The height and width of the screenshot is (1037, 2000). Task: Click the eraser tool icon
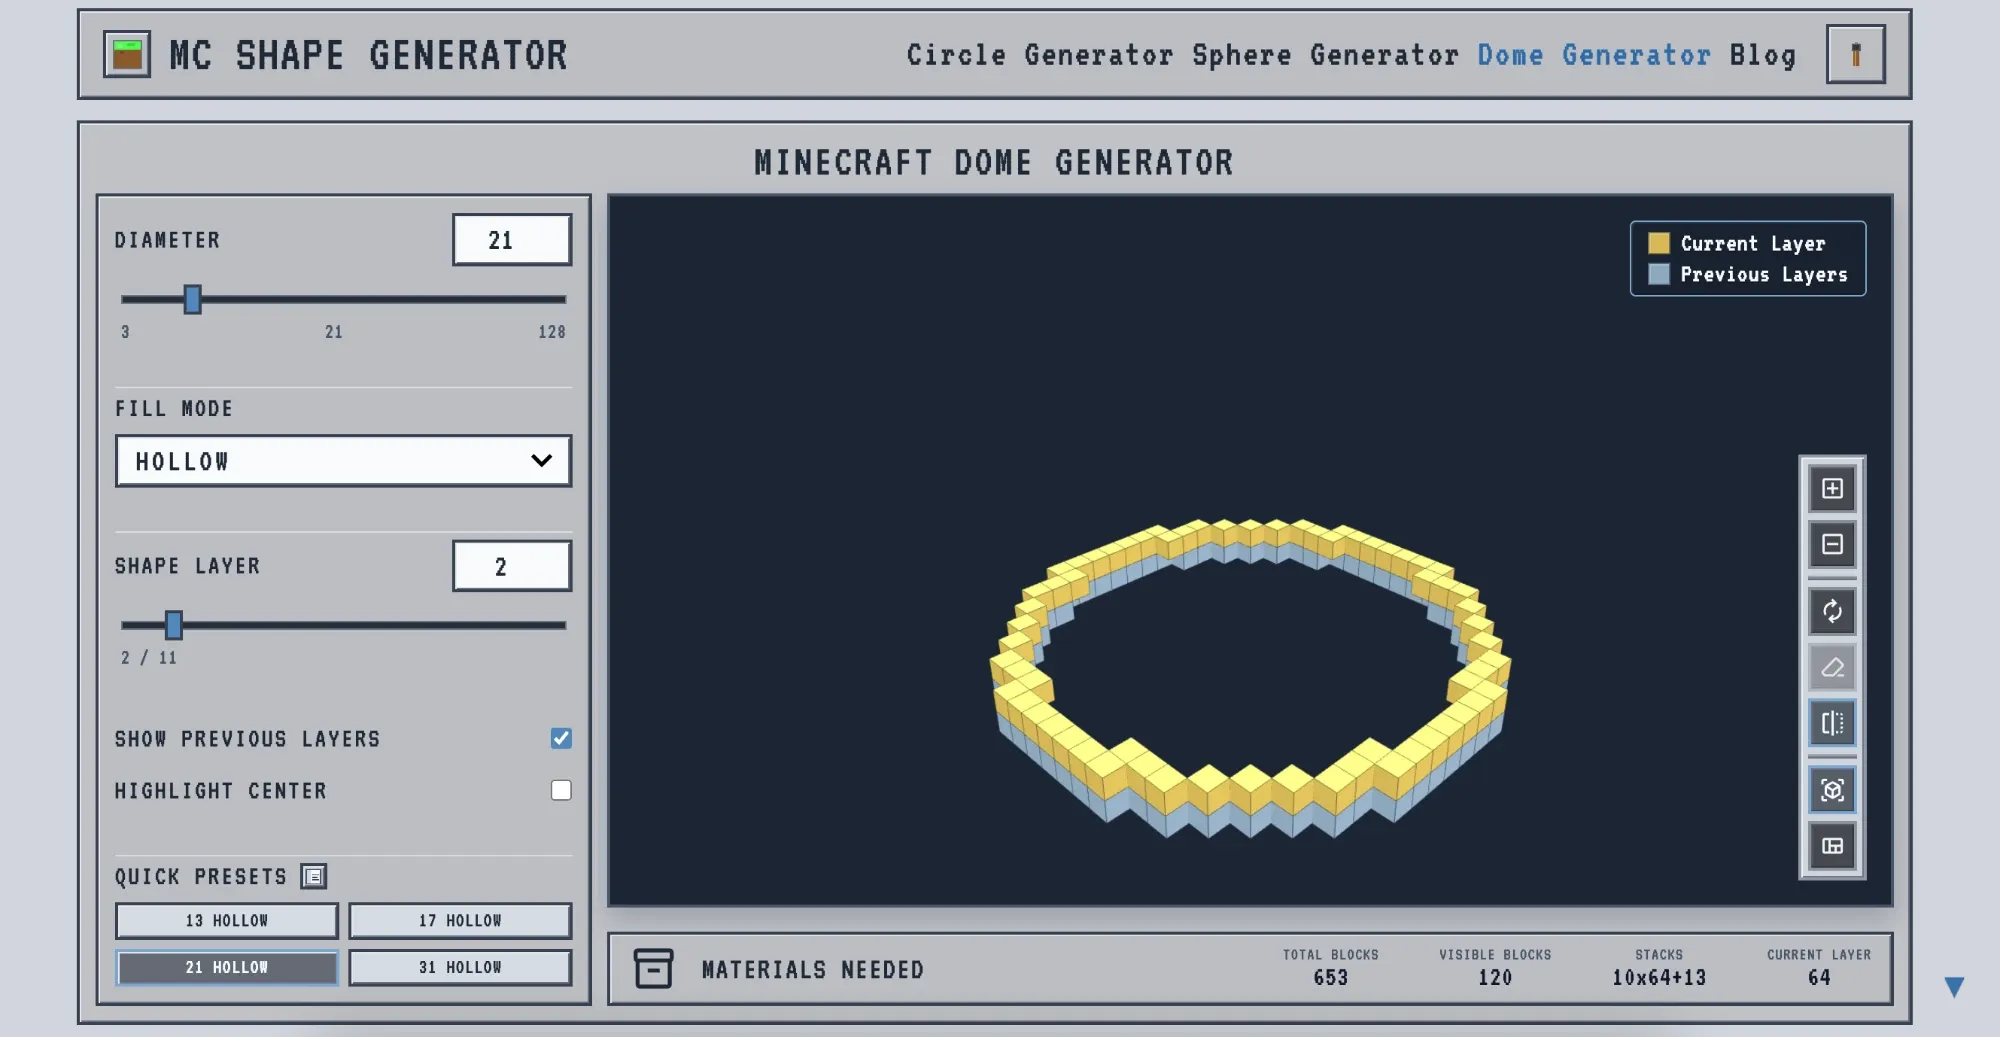click(1832, 667)
